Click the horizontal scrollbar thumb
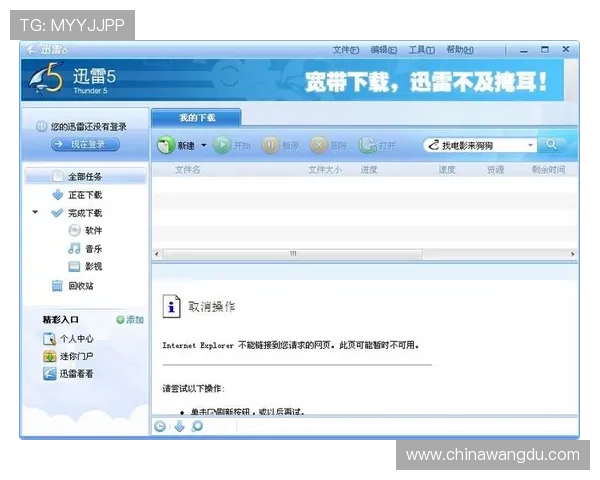 [x=293, y=254]
